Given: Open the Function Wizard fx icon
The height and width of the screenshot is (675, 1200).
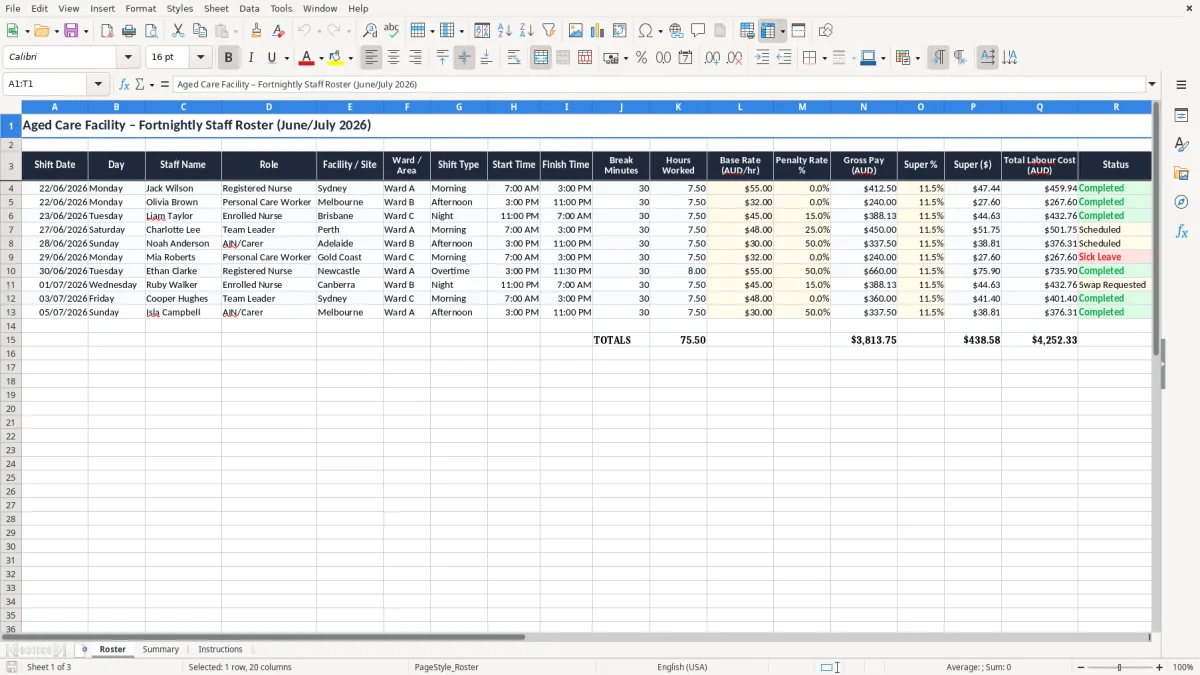Looking at the screenshot, I should click(x=124, y=84).
